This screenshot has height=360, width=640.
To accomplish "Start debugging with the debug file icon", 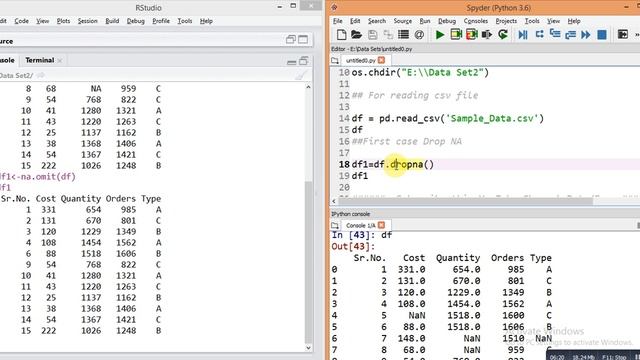I will click(523, 35).
